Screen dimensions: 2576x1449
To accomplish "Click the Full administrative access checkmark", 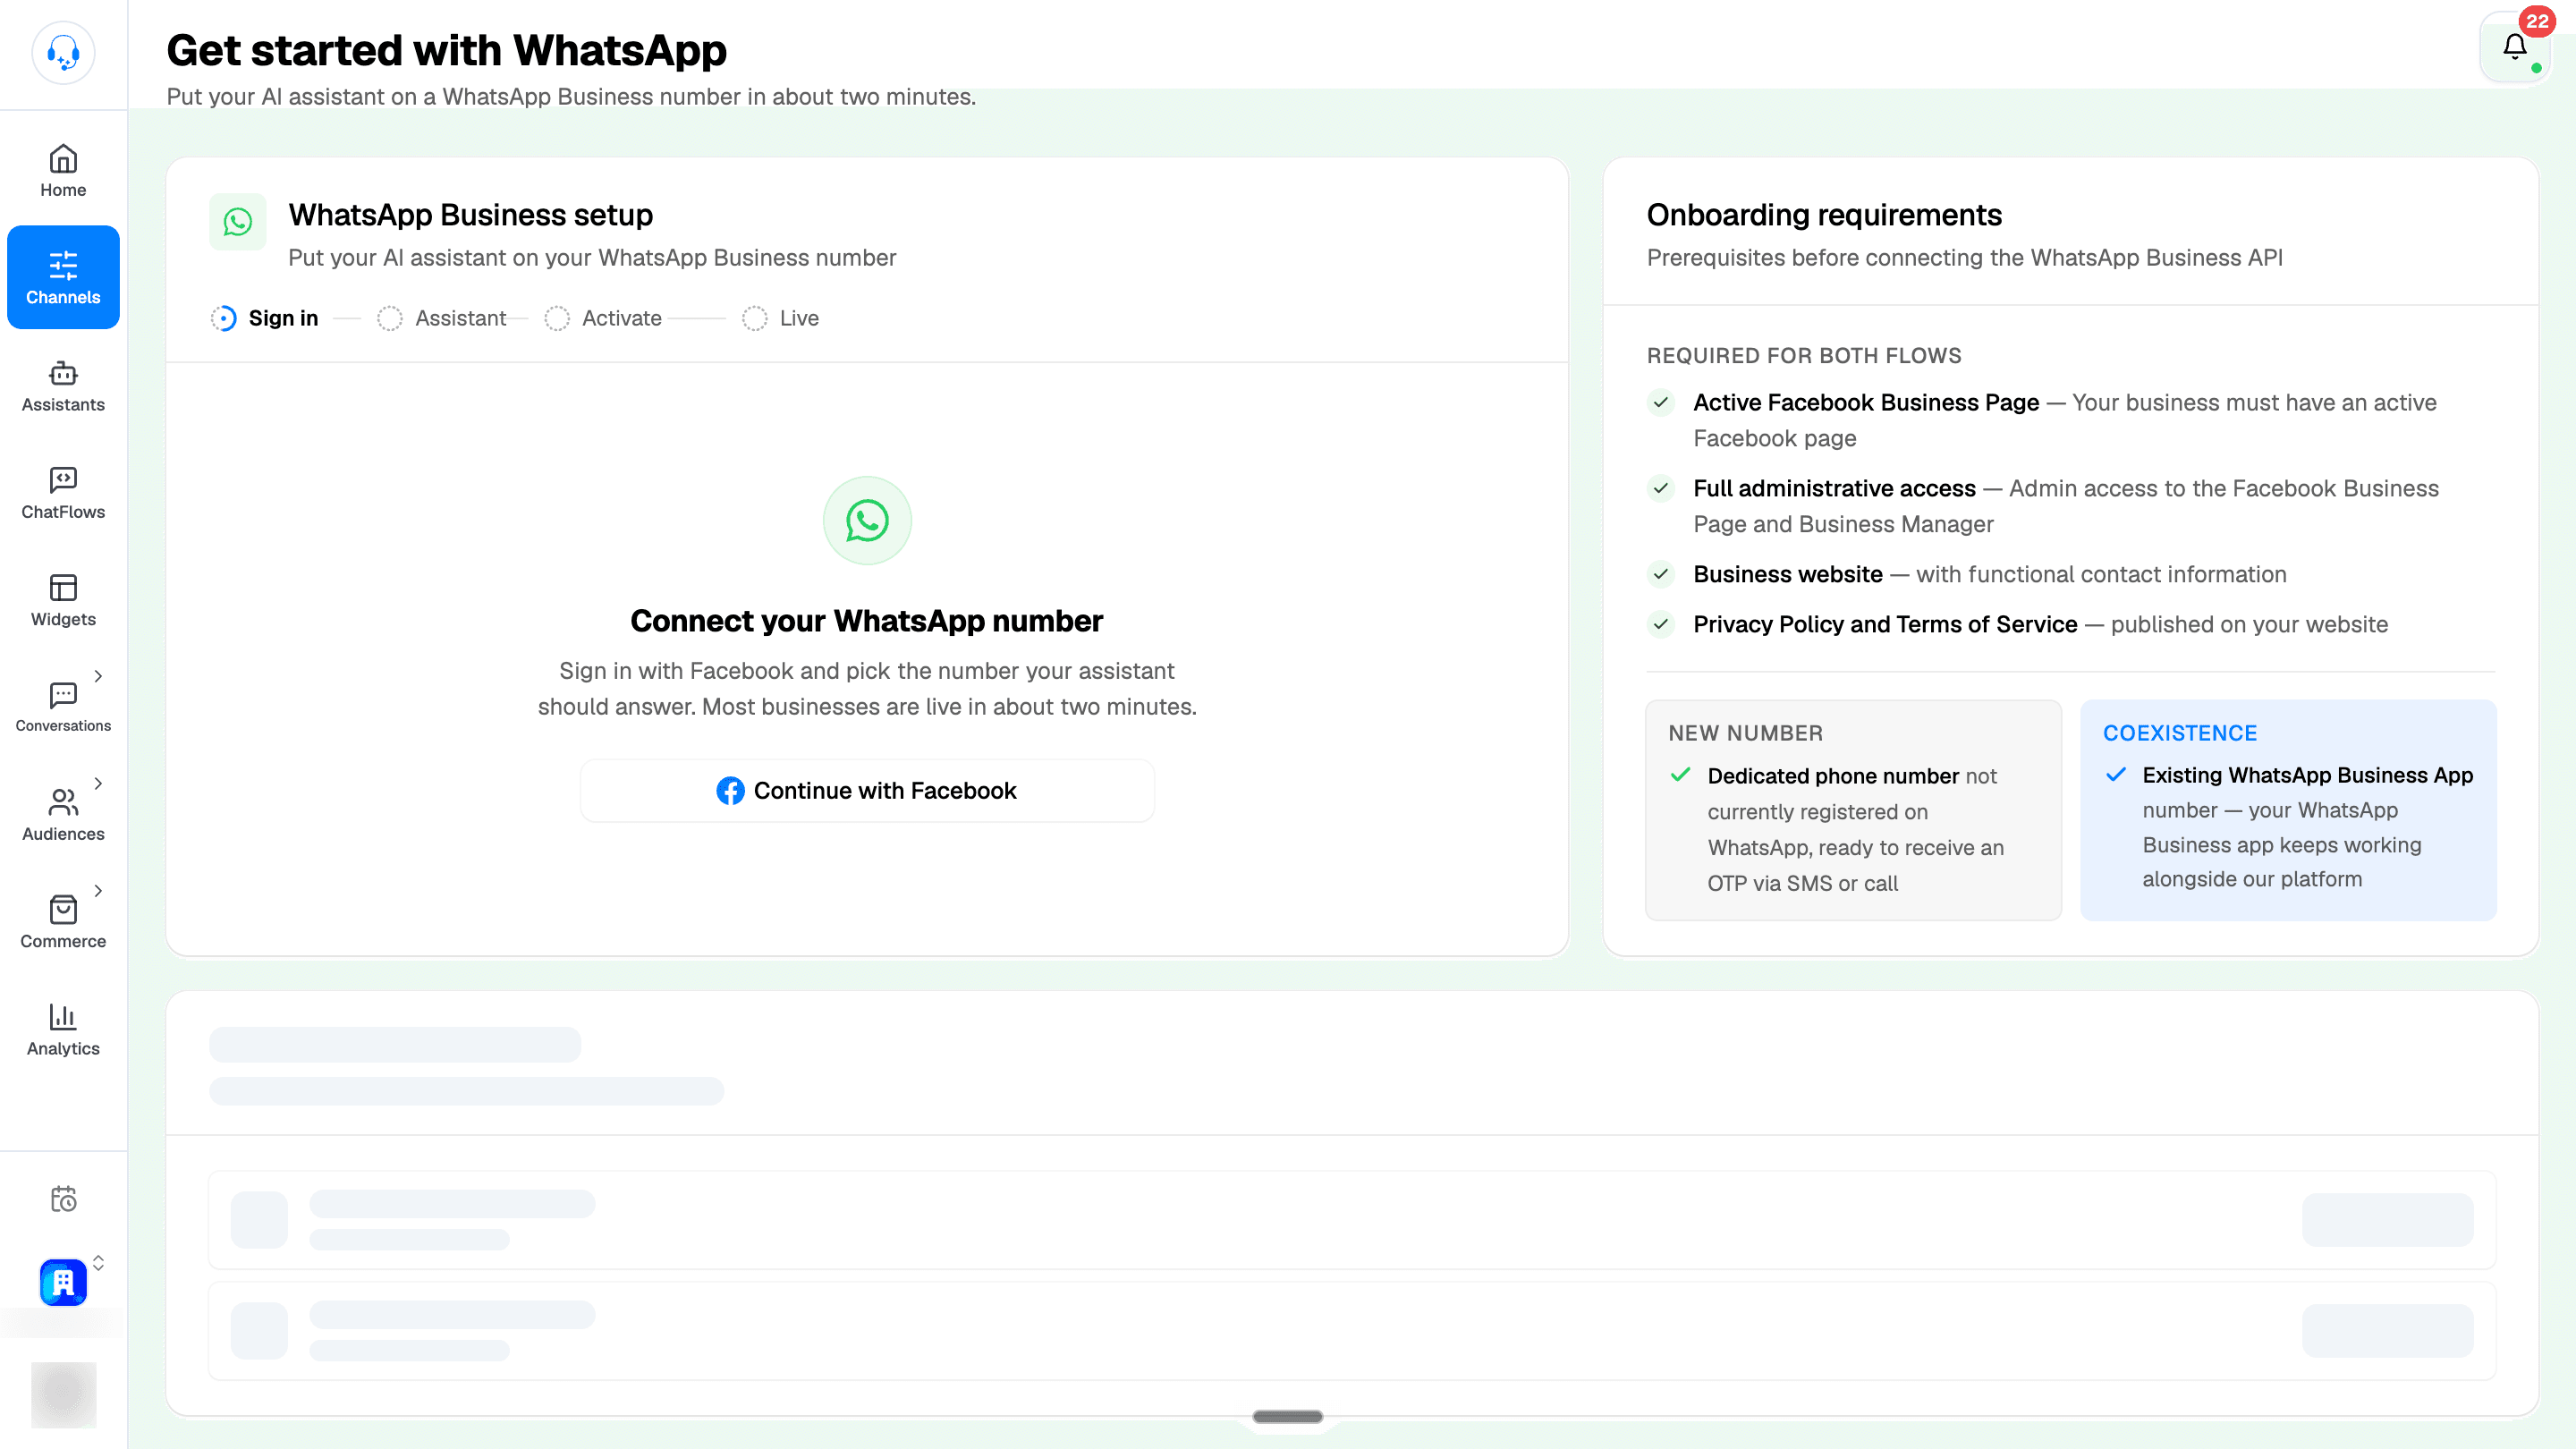I will tap(1661, 488).
